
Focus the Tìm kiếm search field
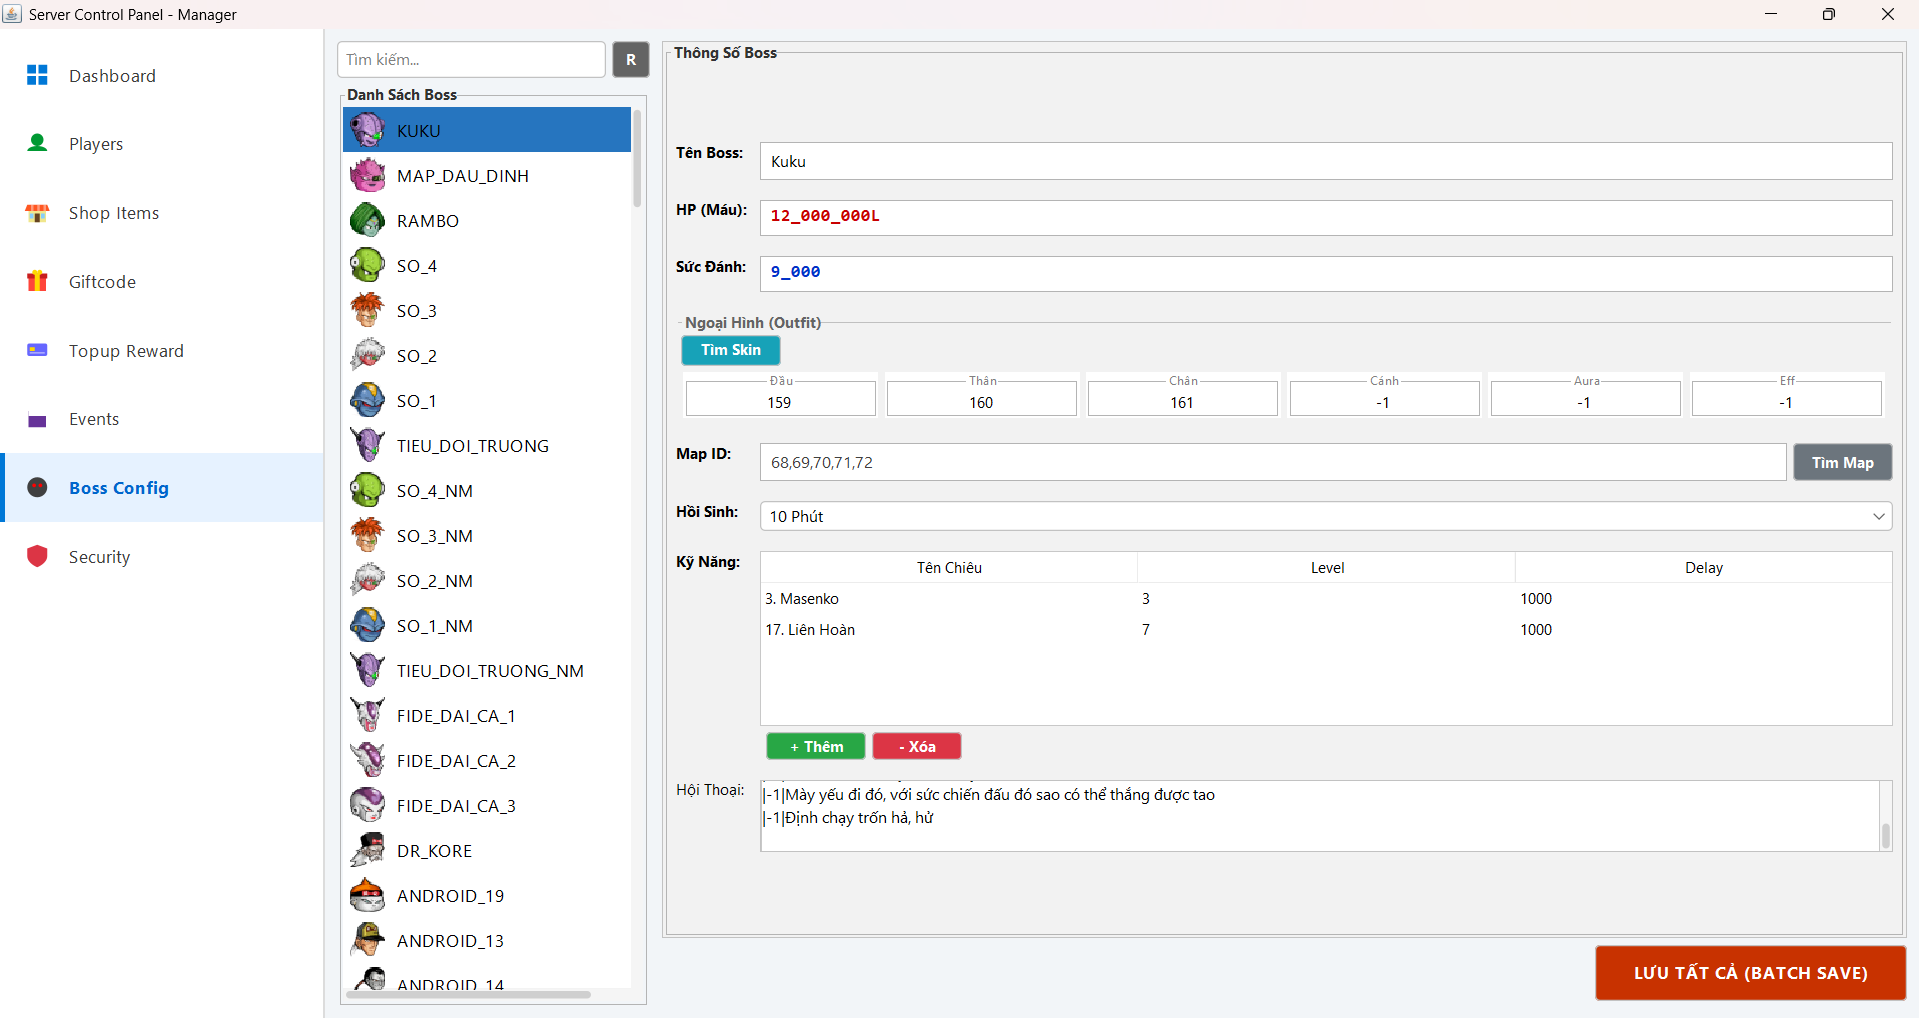[x=472, y=59]
